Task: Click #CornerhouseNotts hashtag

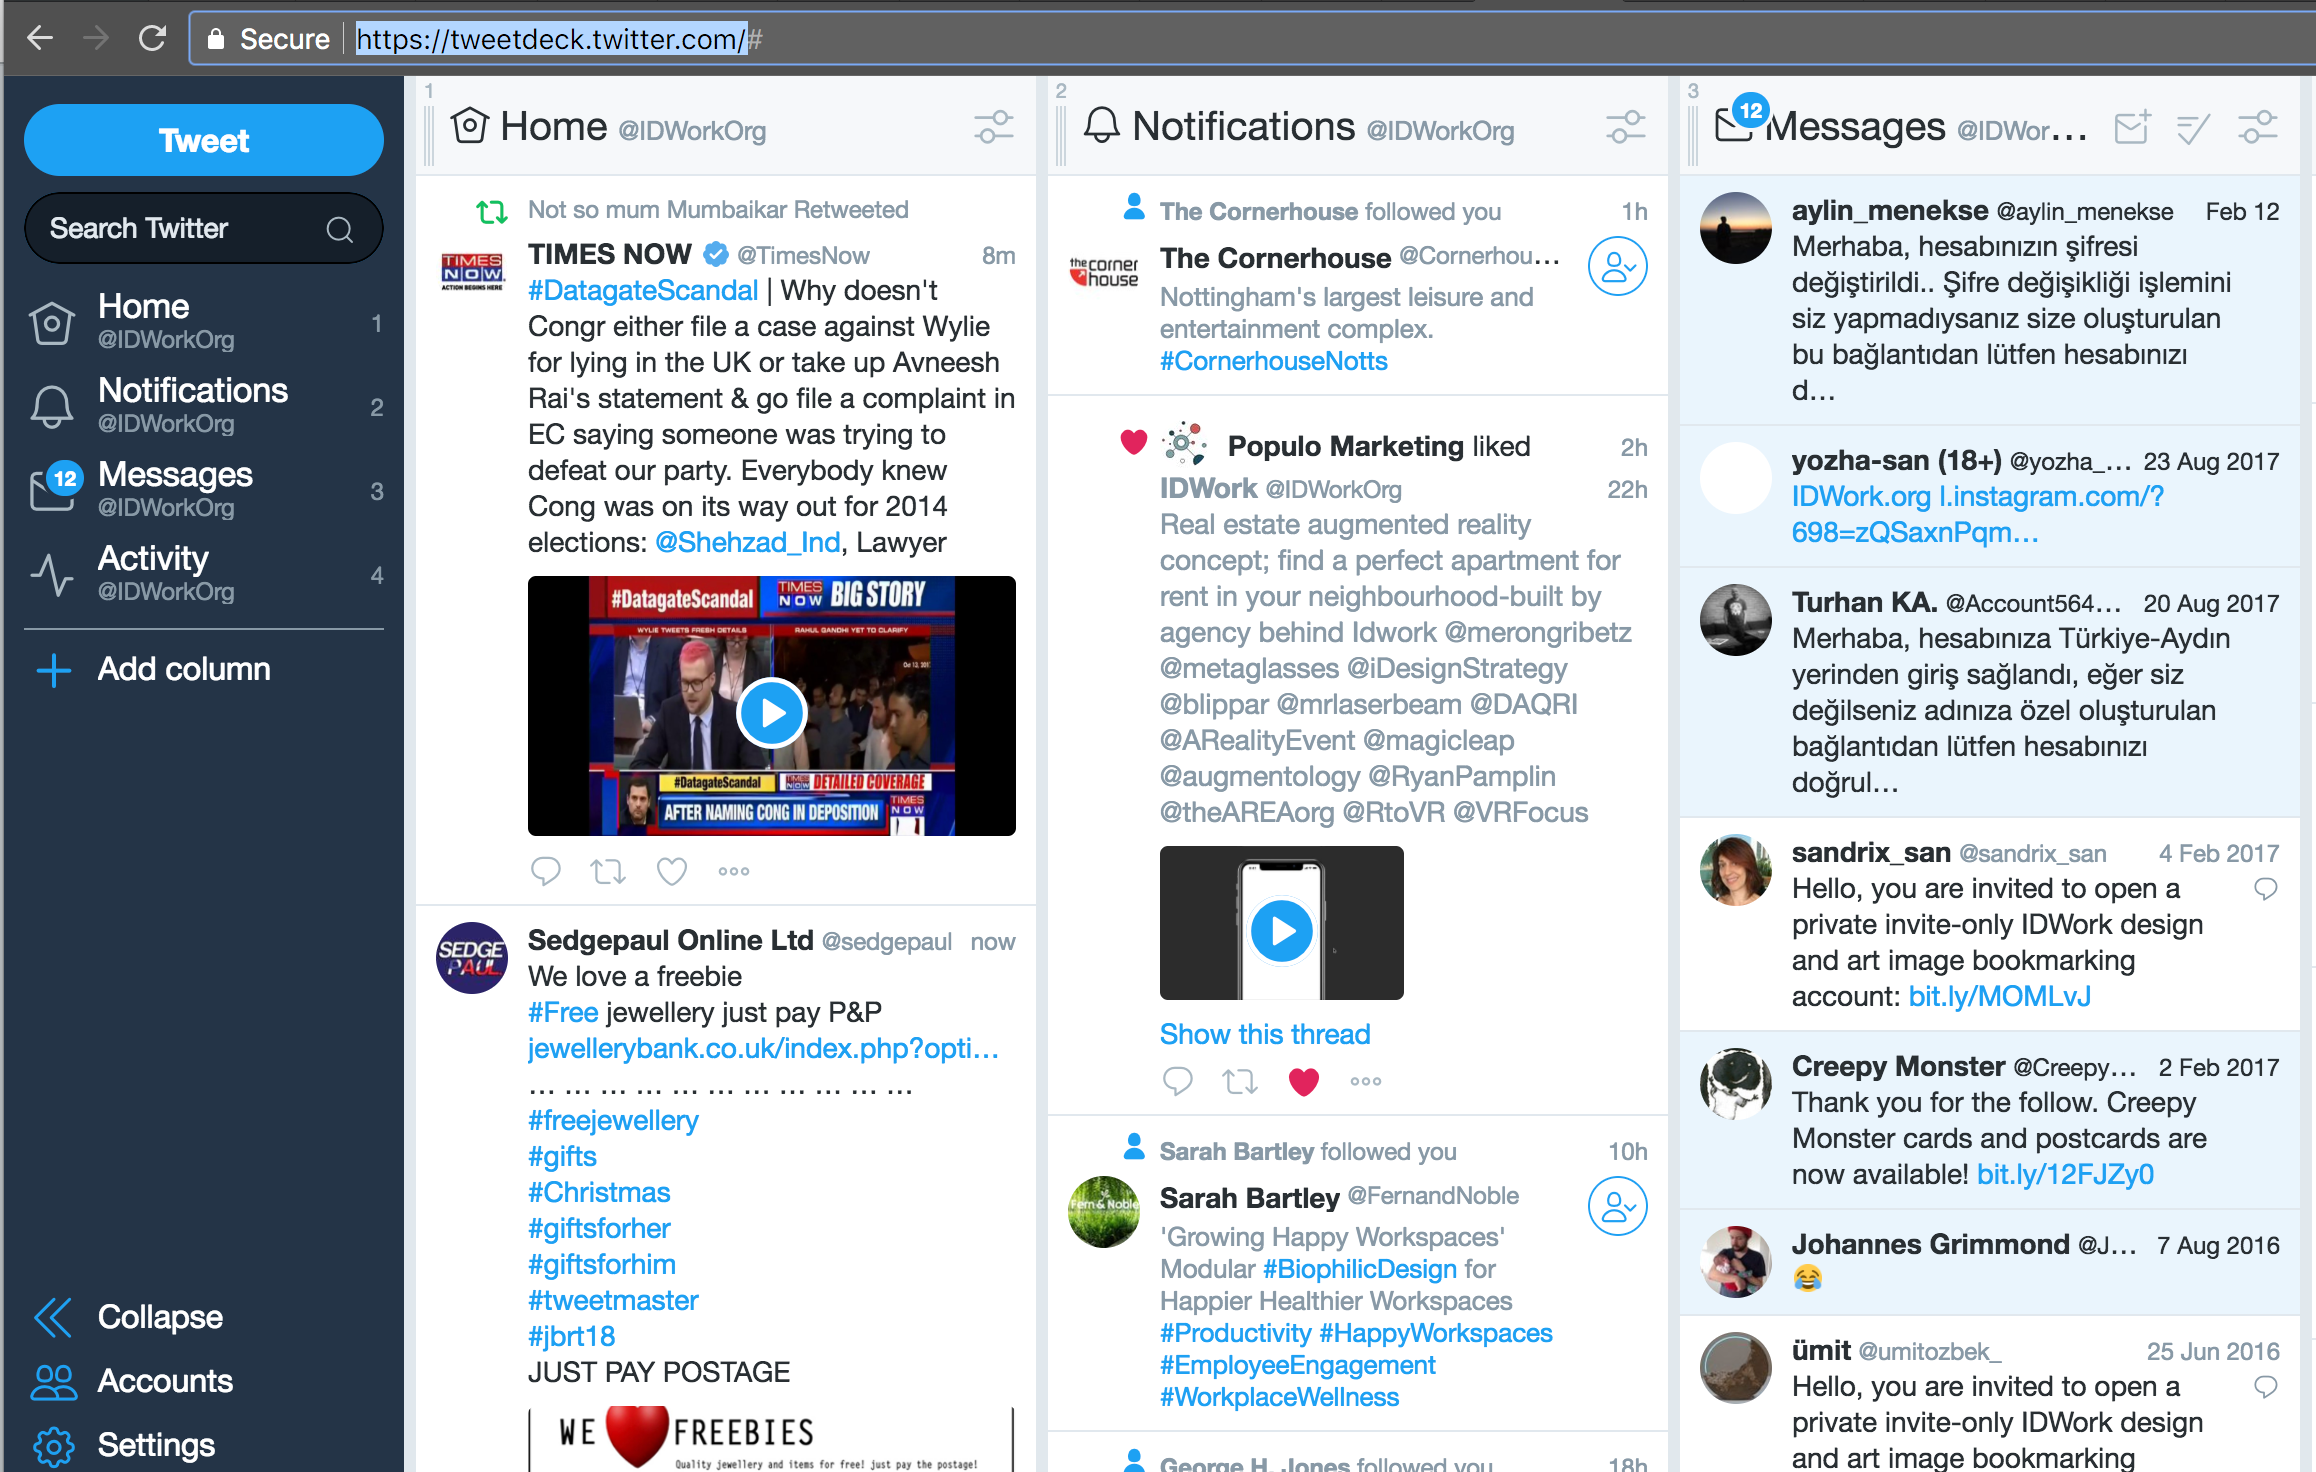Action: pos(1273,361)
